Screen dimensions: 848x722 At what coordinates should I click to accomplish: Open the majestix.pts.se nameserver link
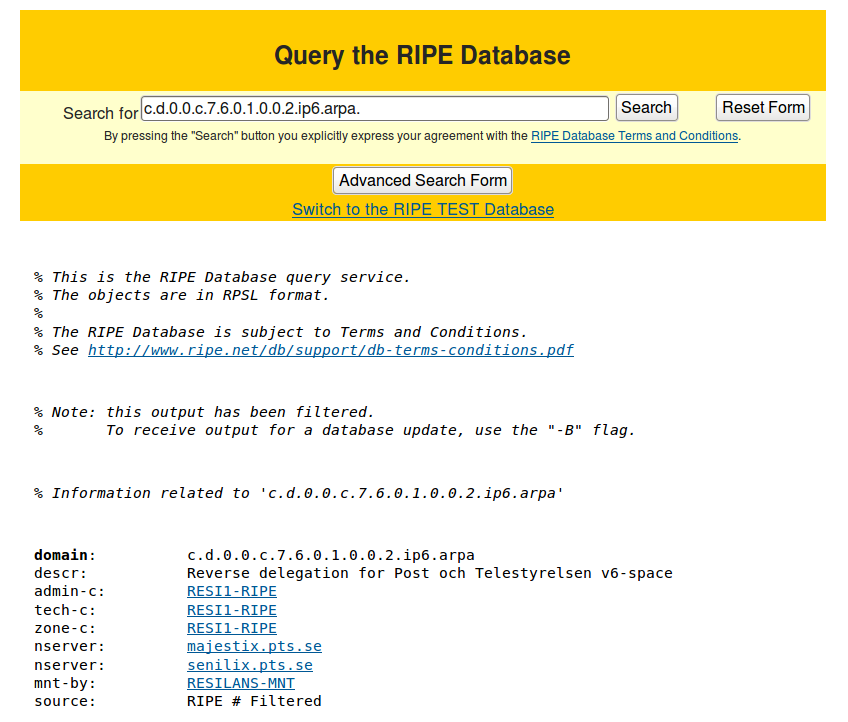click(254, 647)
